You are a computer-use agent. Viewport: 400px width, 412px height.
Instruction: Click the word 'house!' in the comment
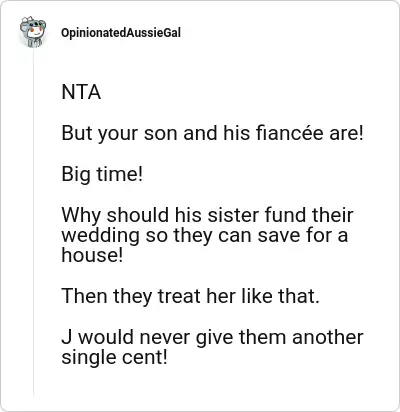click(92, 255)
